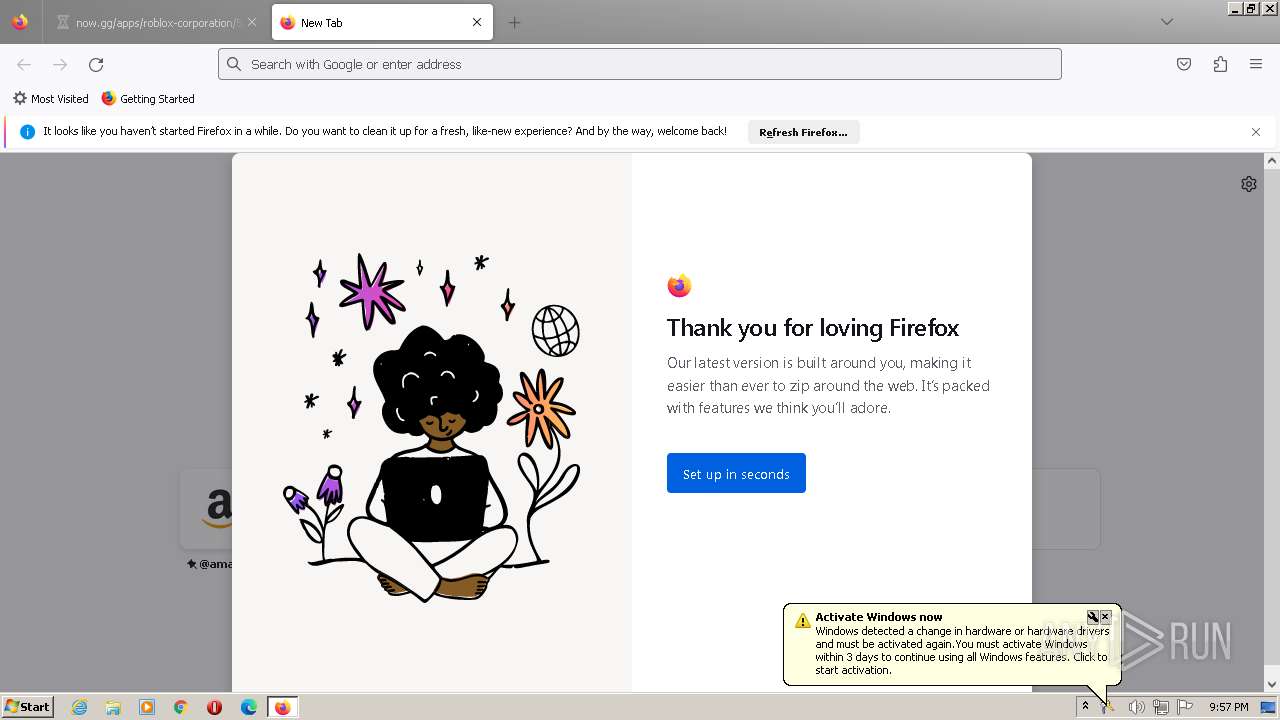Screen dimensions: 1280x720
Task: Click the Amazon shortcut tile
Action: point(206,508)
